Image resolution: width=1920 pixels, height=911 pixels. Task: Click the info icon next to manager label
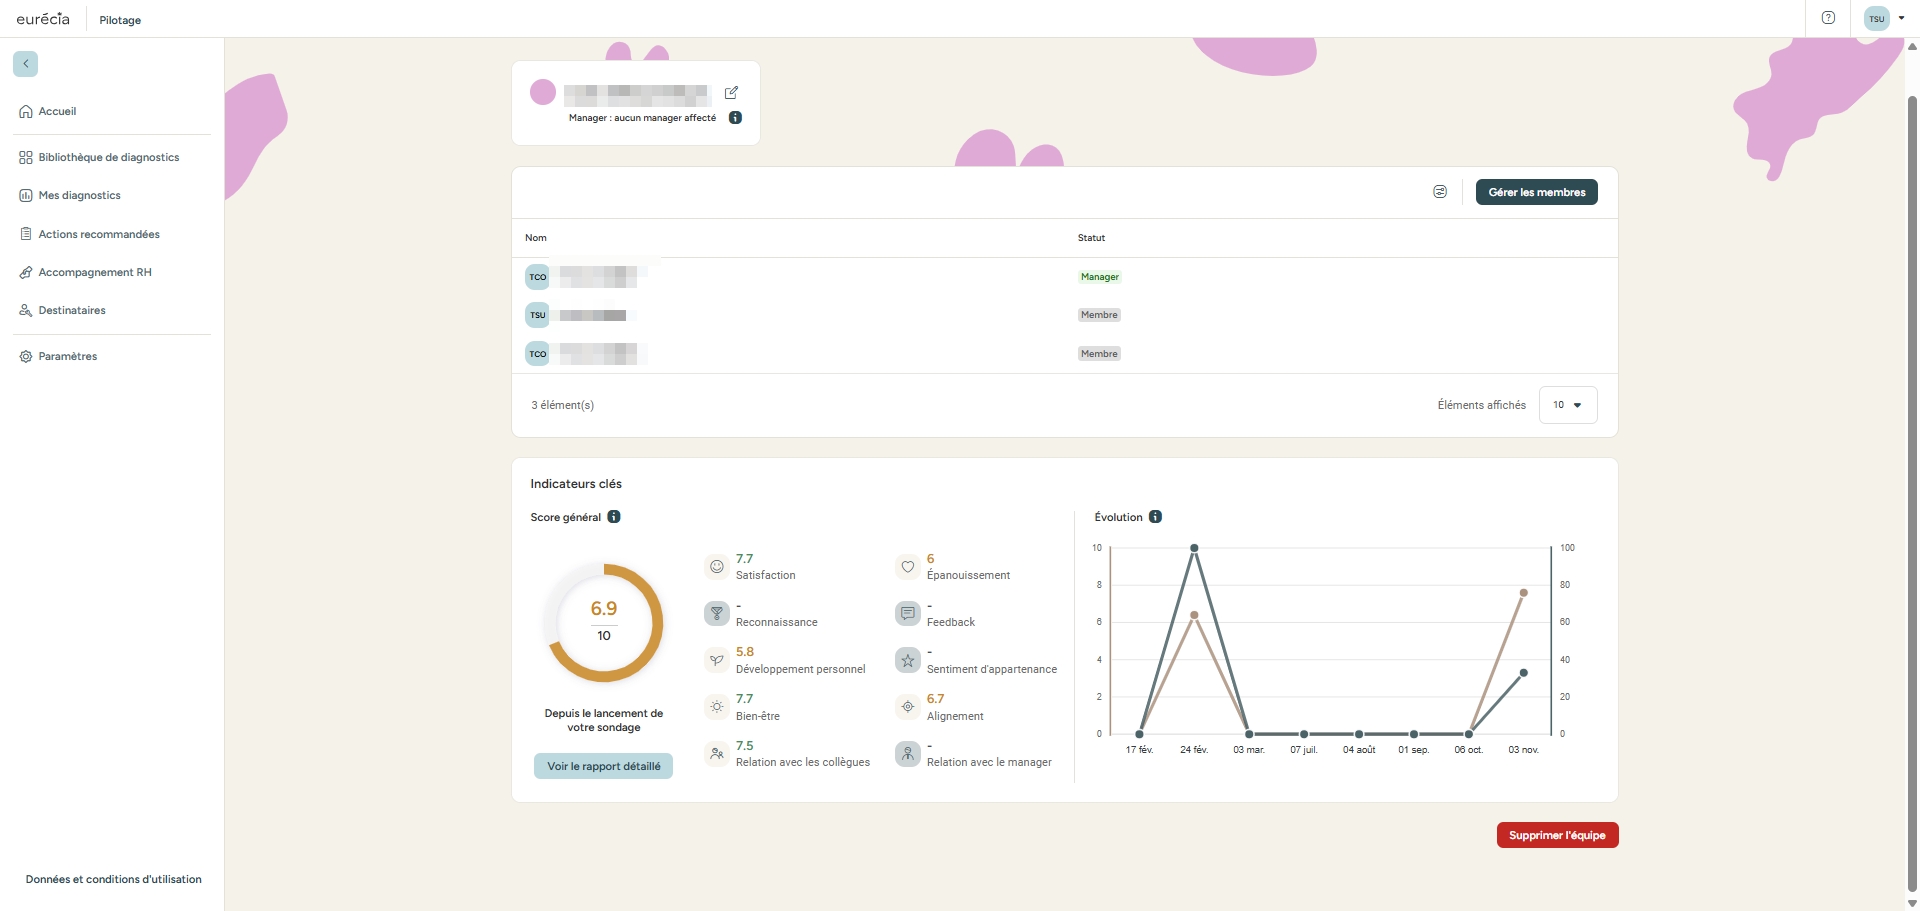(x=735, y=118)
